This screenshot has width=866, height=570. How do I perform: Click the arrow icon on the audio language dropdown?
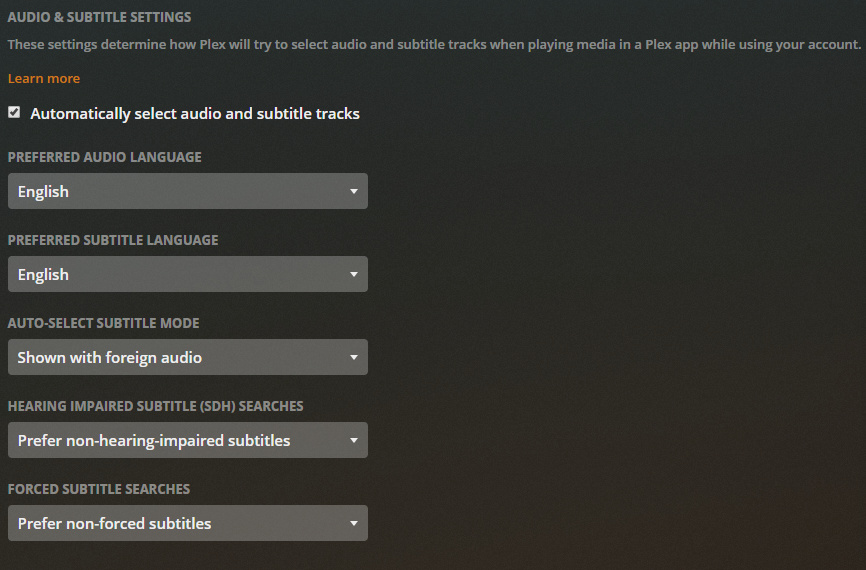click(354, 191)
